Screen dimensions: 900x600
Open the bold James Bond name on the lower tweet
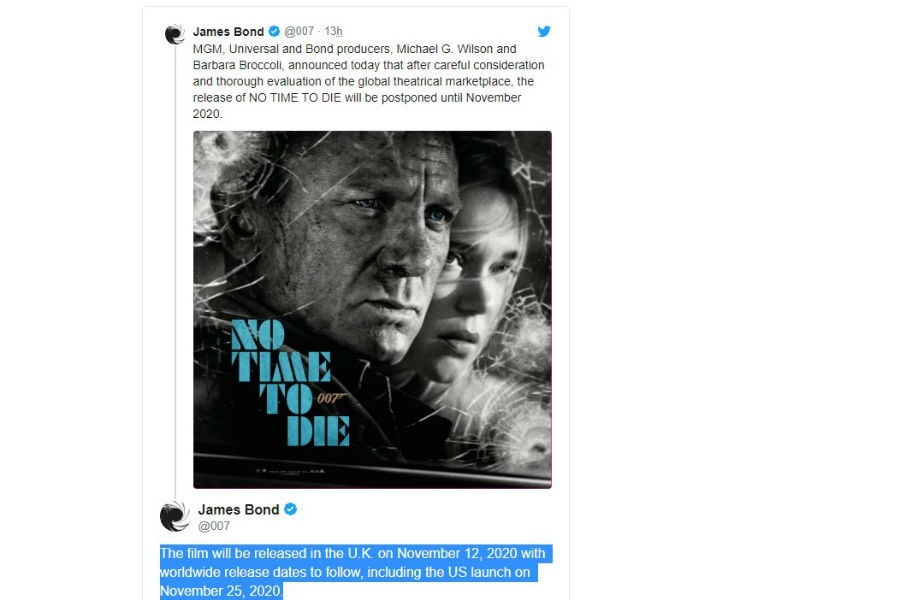(x=238, y=509)
